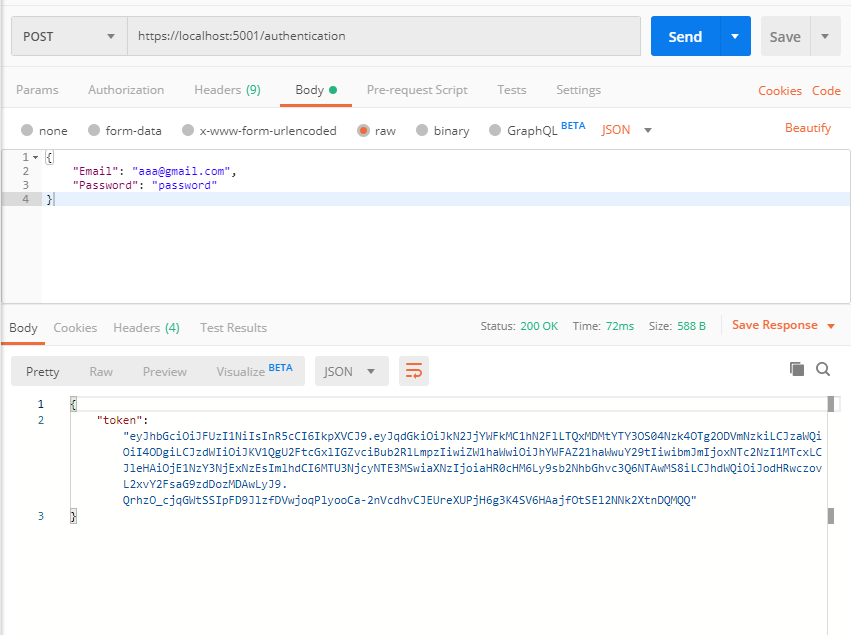The width and height of the screenshot is (854, 635).
Task: Open request Body tab
Action: (316, 90)
